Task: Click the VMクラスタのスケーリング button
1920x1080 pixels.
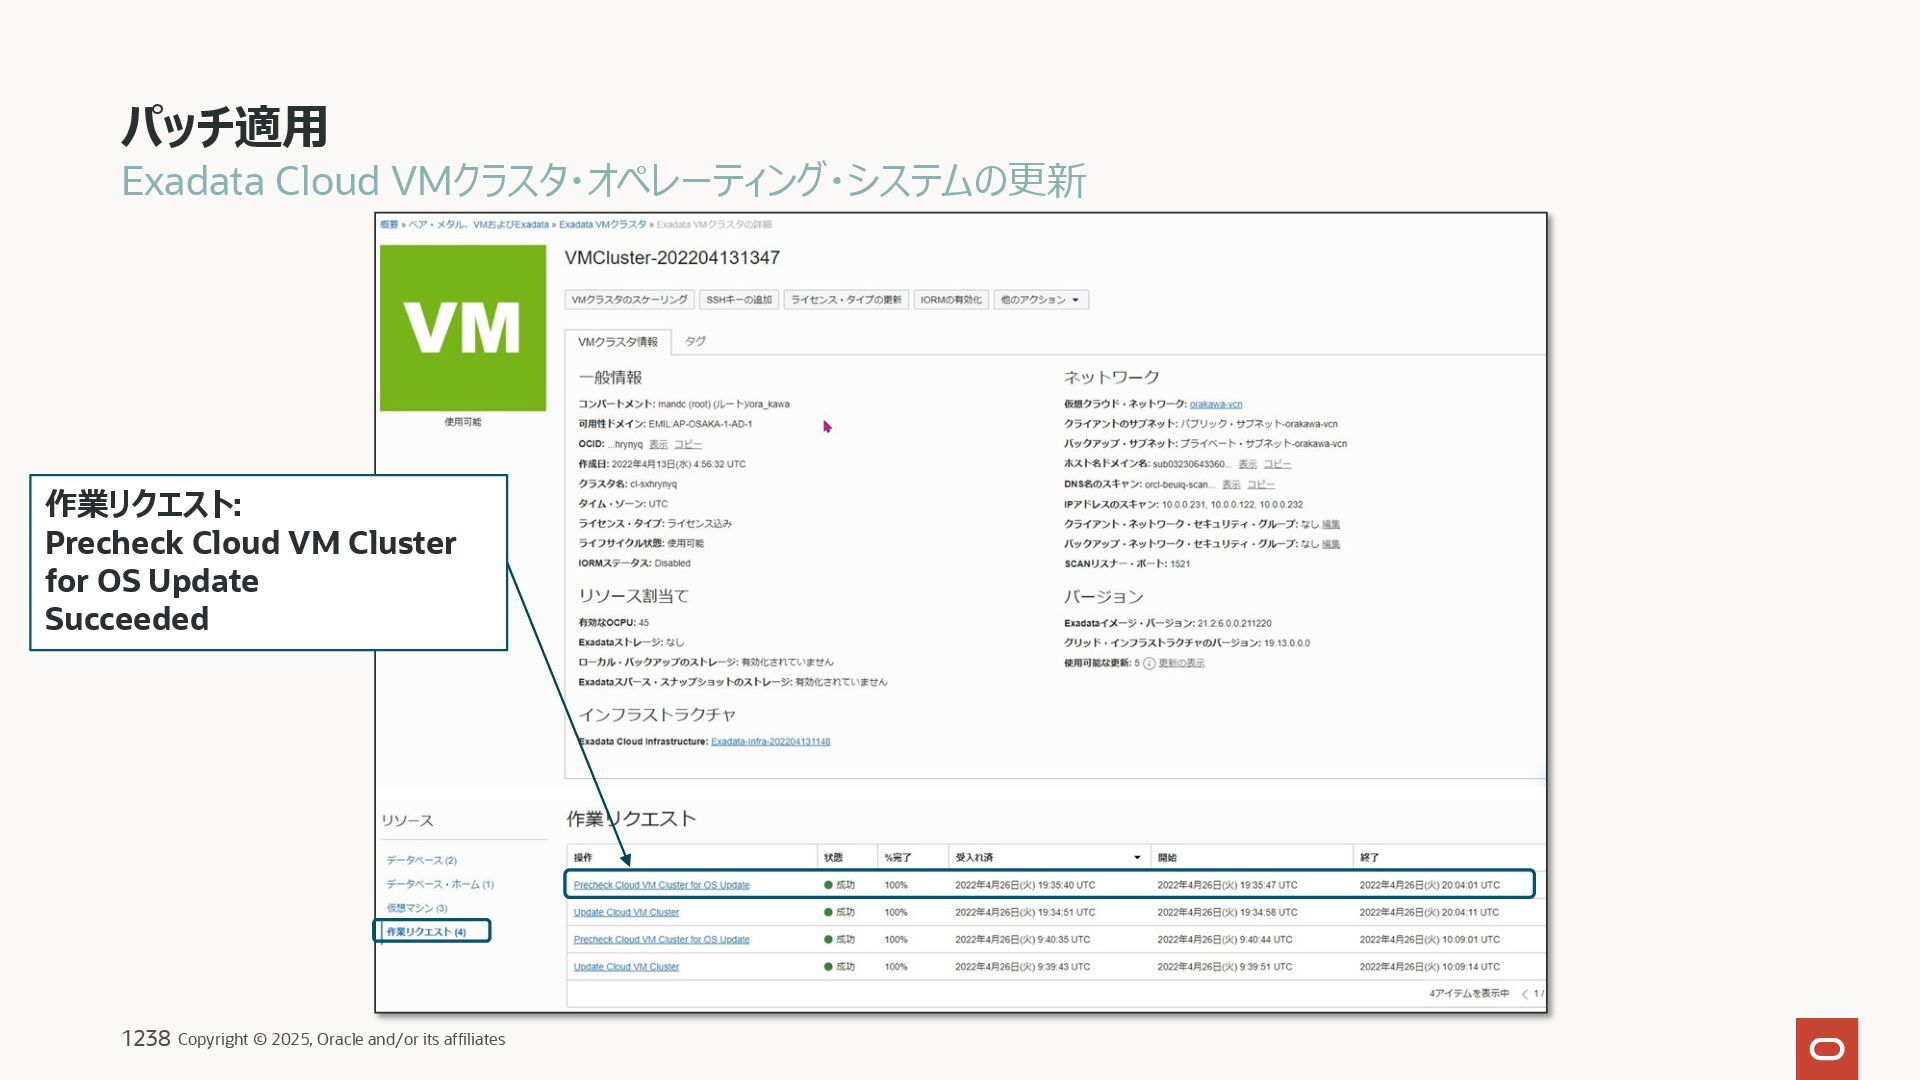Action: (629, 300)
